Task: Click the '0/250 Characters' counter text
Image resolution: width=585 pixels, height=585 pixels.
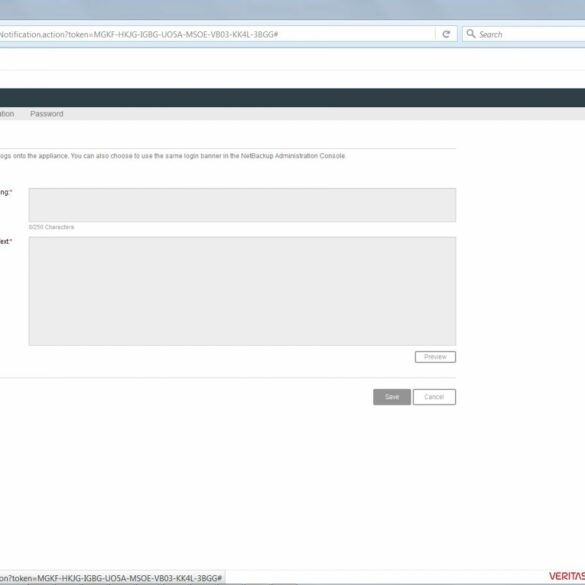Action: click(x=51, y=227)
